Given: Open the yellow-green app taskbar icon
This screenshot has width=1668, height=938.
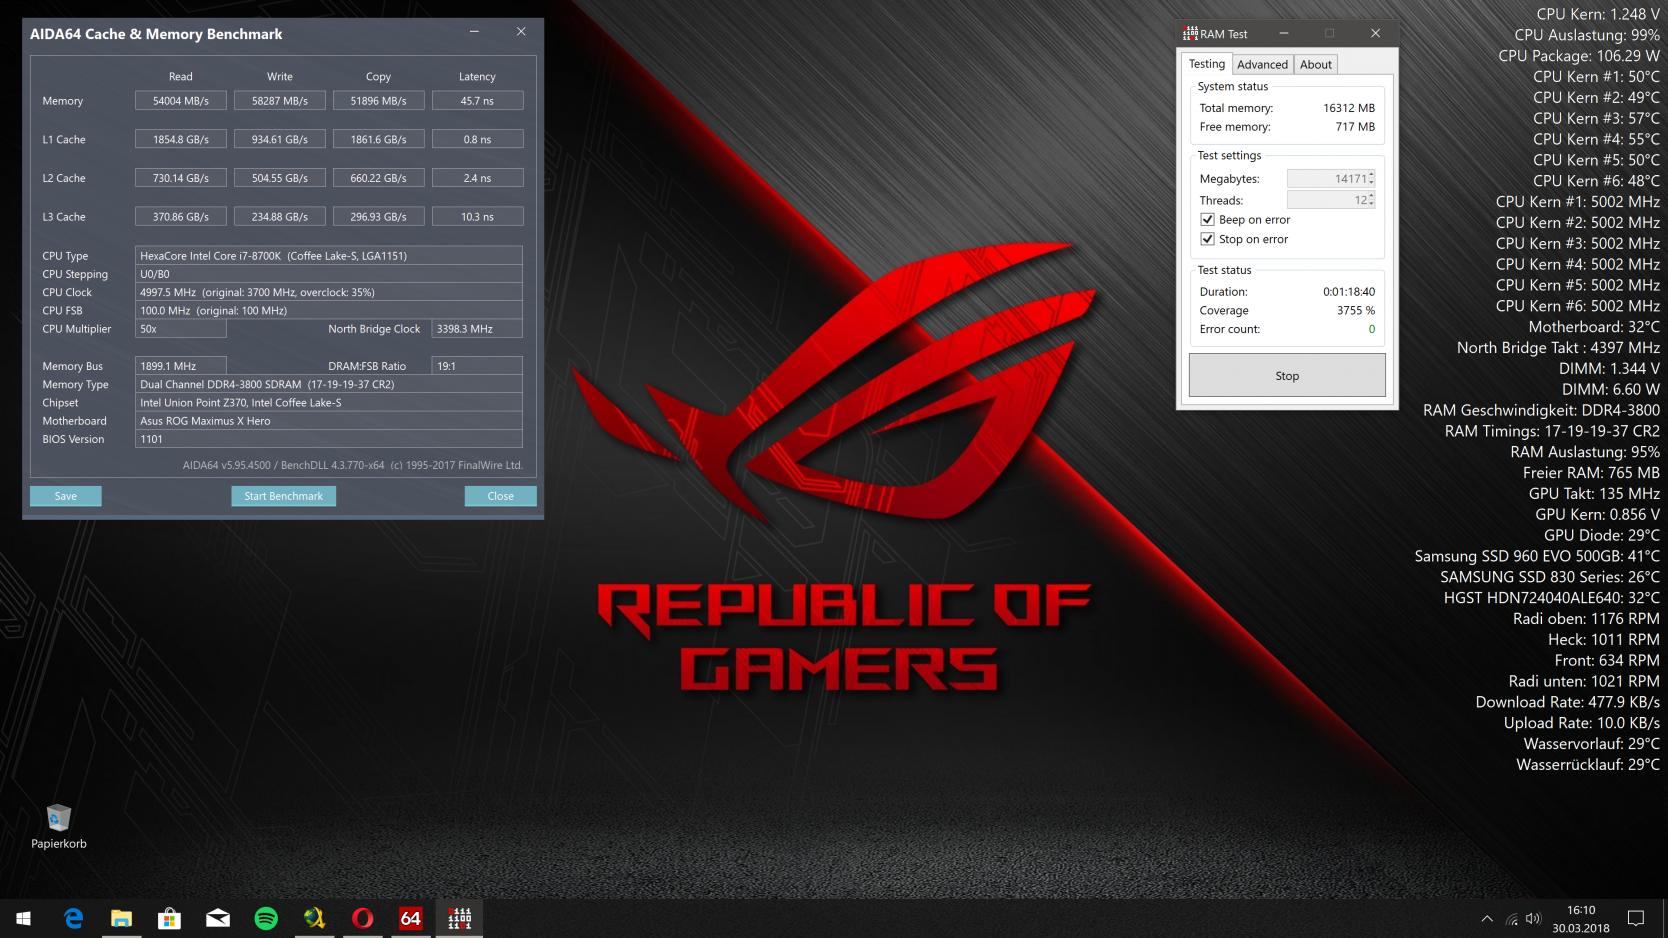Looking at the screenshot, I should [x=314, y=918].
